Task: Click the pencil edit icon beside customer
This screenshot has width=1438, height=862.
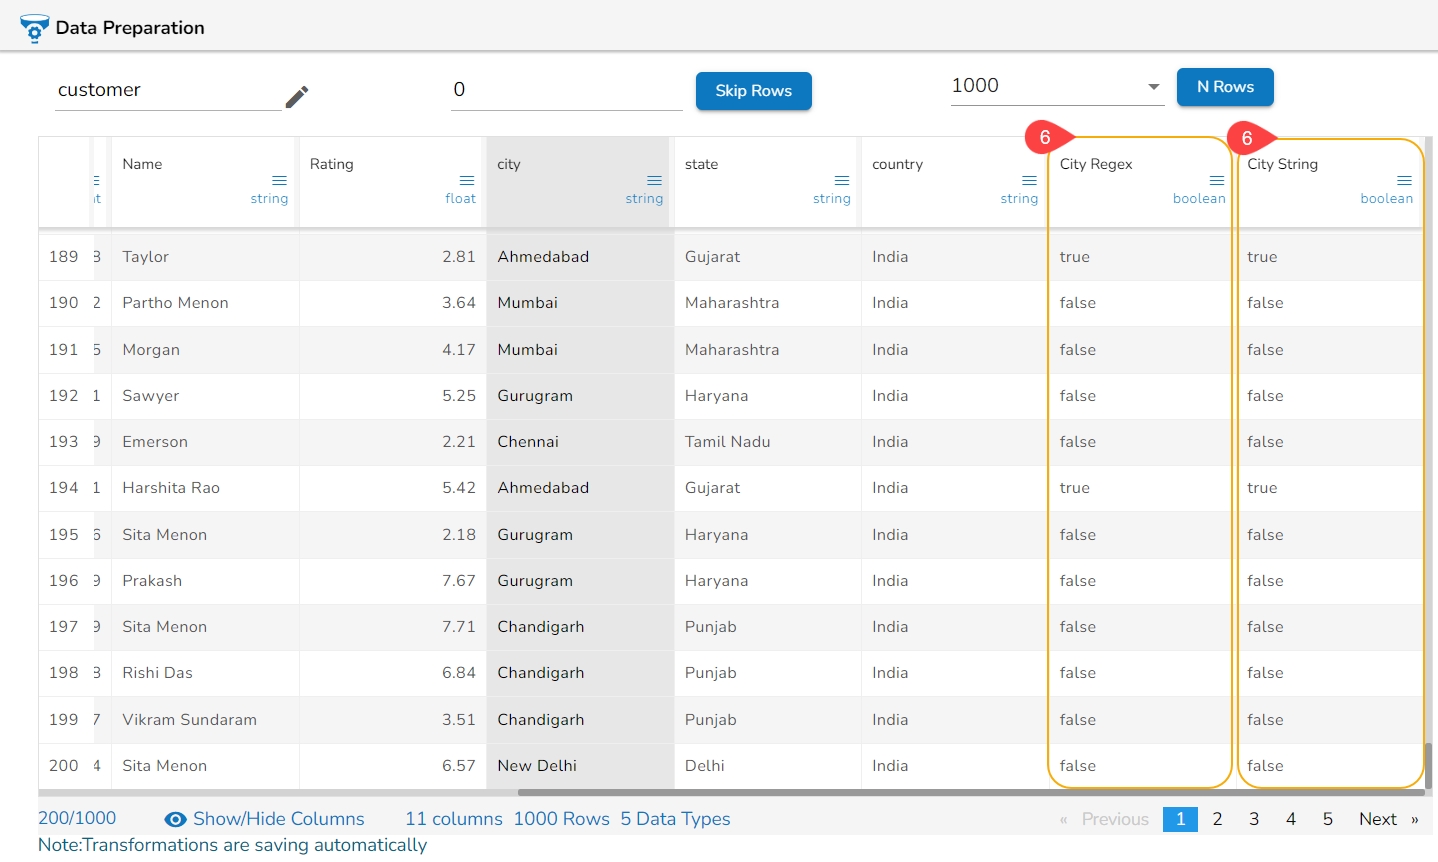Action: [297, 96]
